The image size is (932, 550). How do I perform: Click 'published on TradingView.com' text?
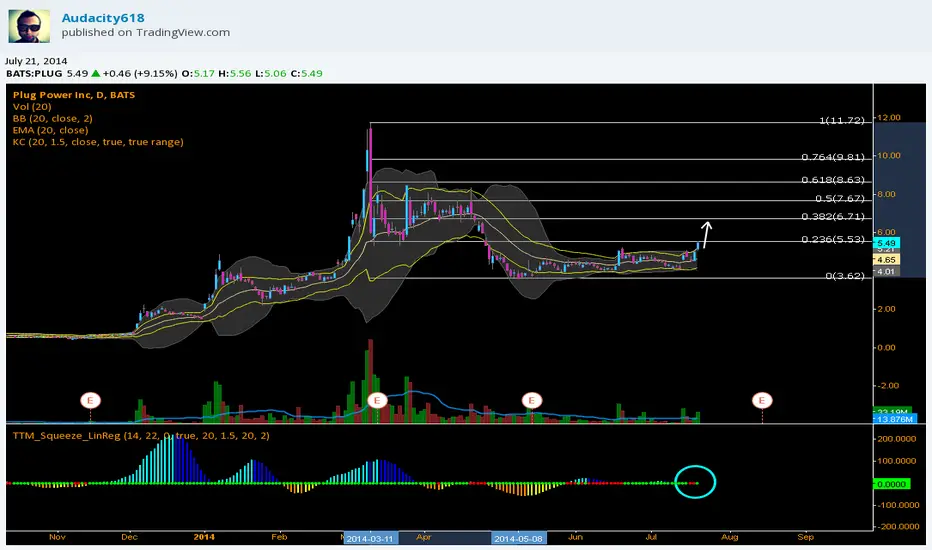pyautogui.click(x=146, y=33)
